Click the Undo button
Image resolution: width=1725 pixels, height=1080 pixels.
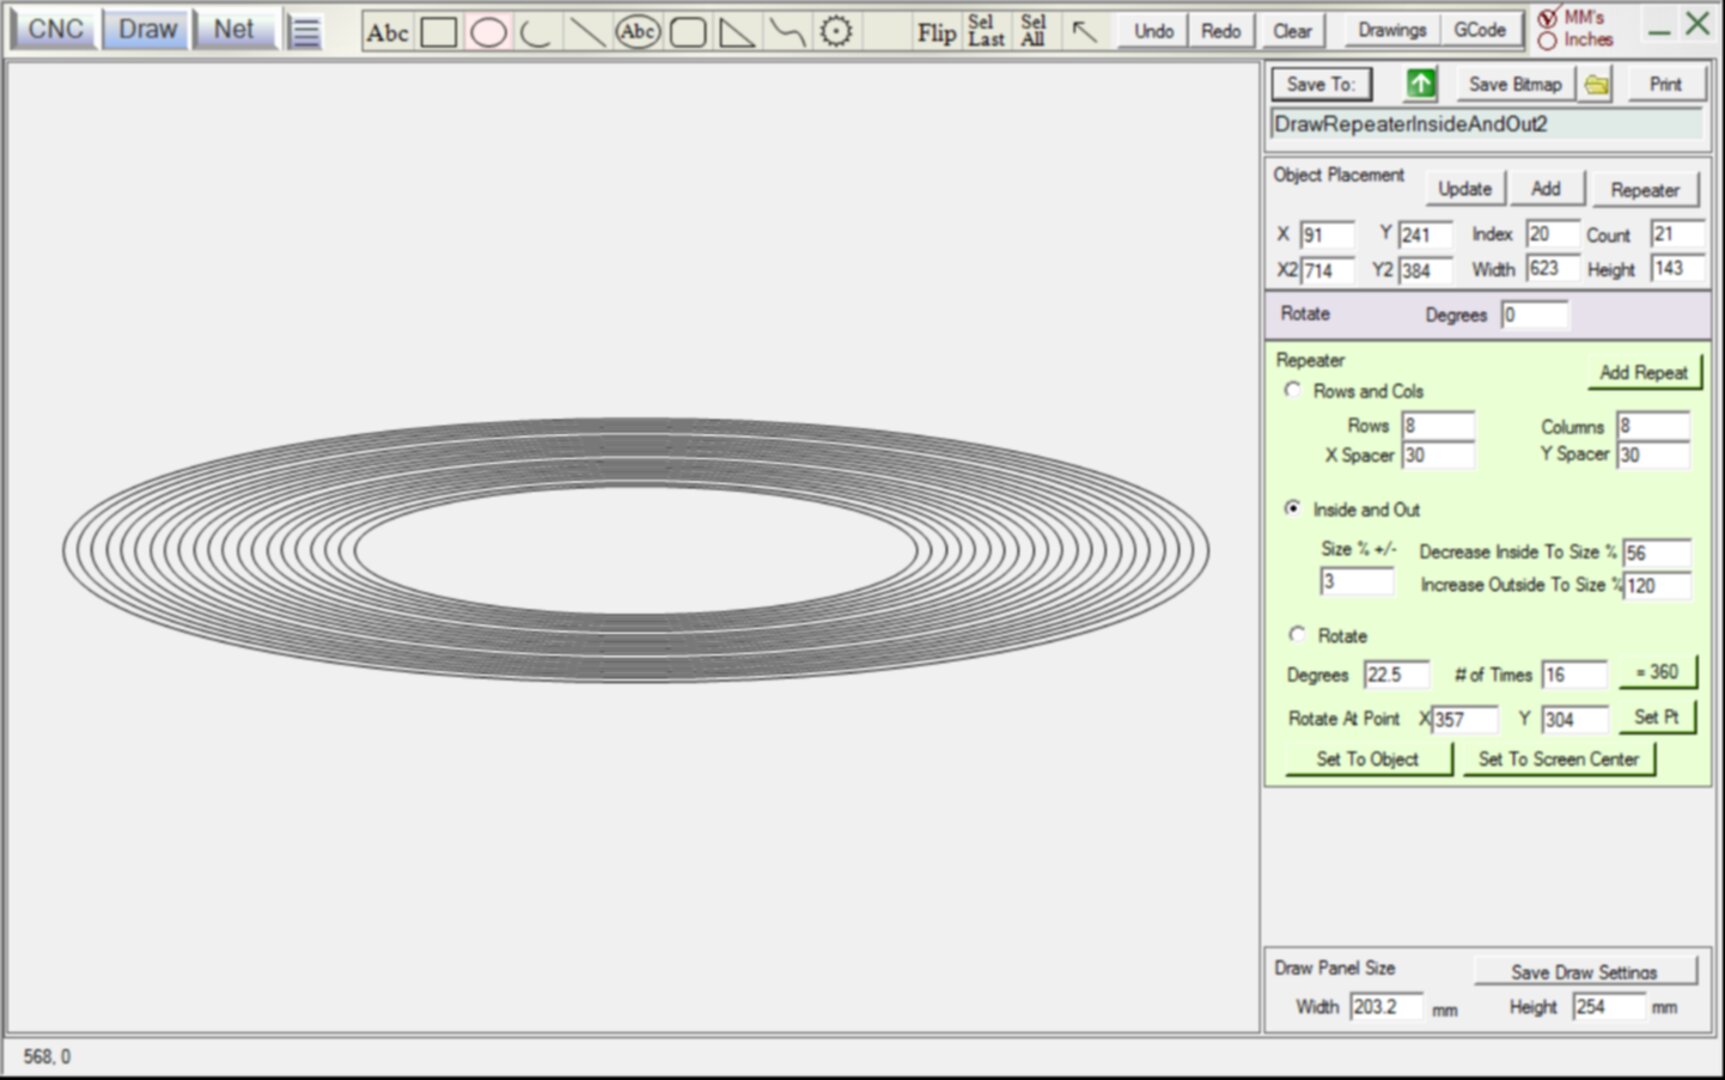1153,31
